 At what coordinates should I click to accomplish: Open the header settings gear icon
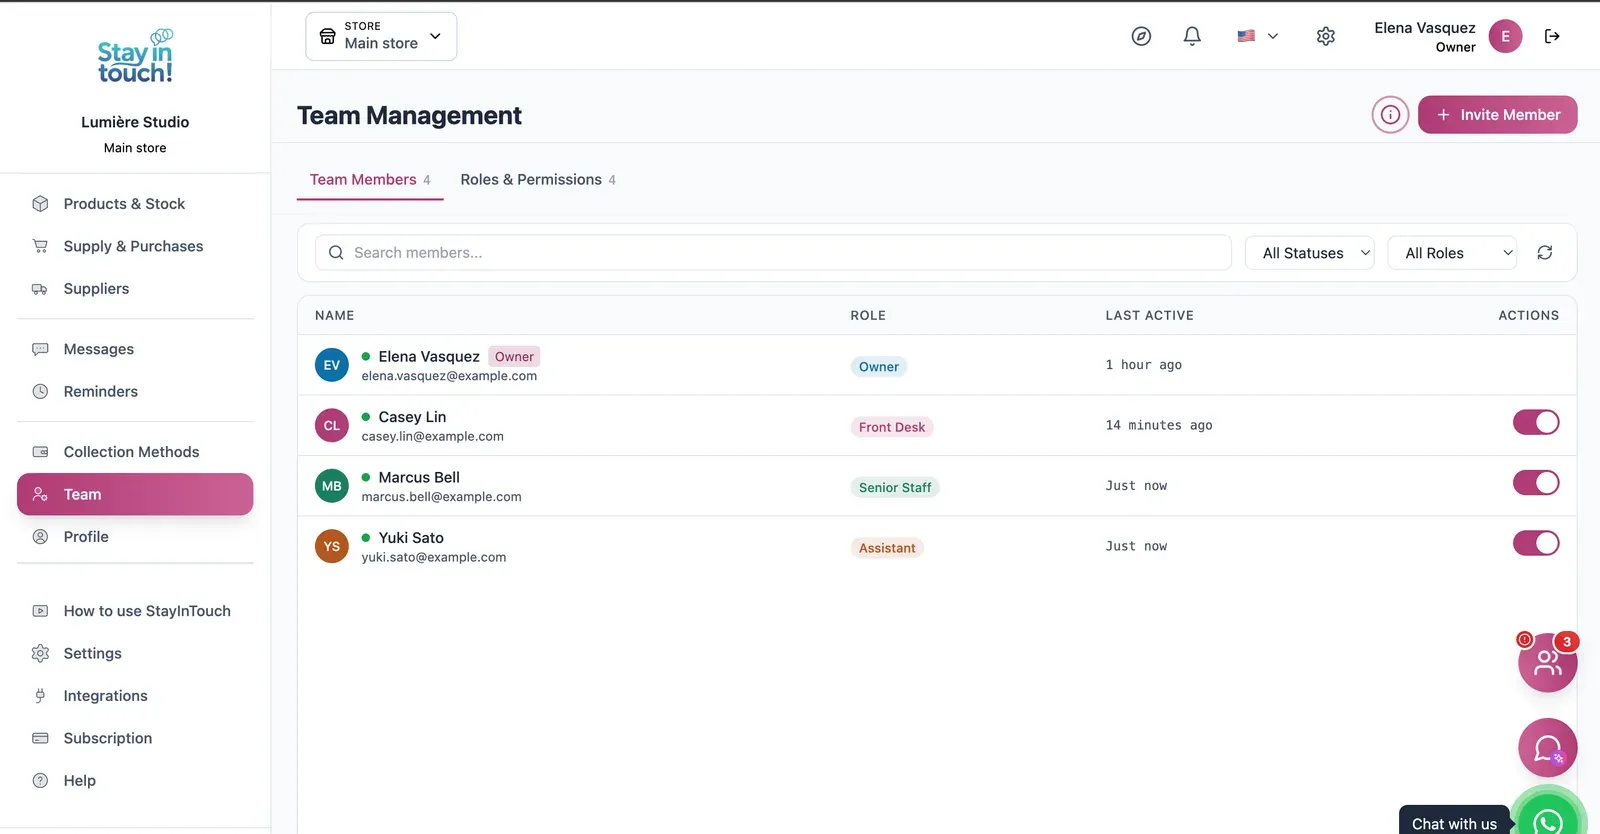[1326, 36]
